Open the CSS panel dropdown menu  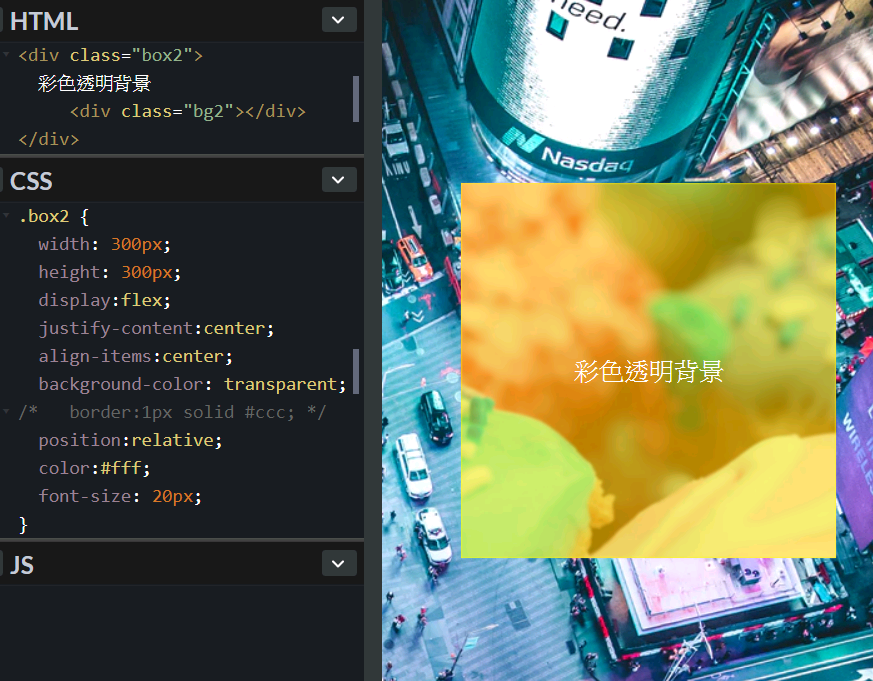pos(339,180)
